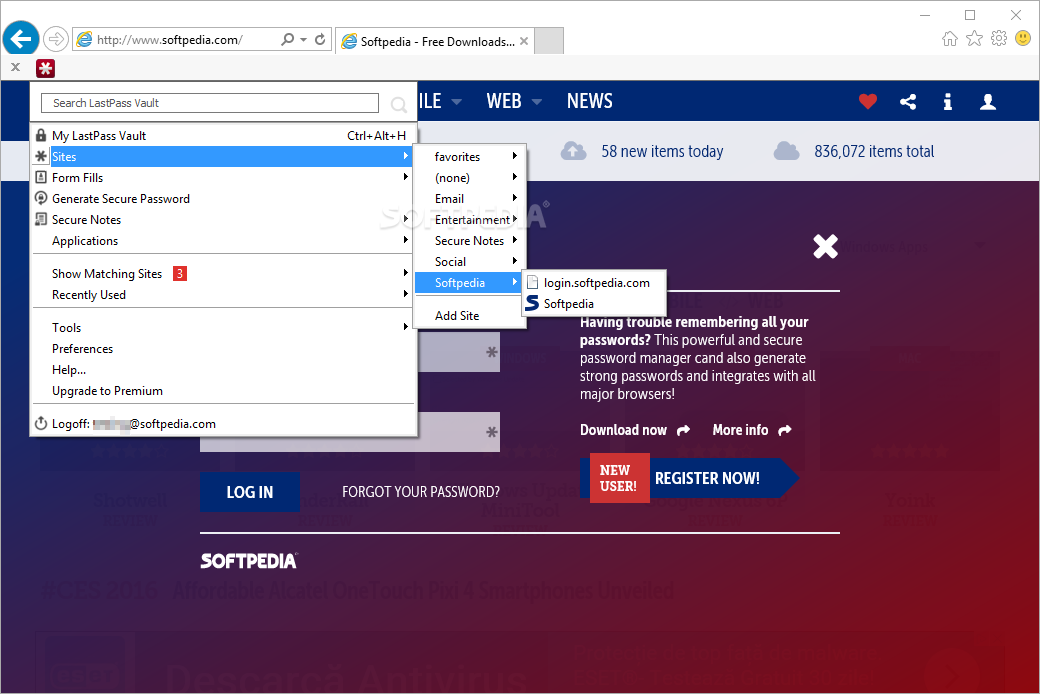Expand Tools submenu
This screenshot has width=1040, height=694.
point(224,328)
